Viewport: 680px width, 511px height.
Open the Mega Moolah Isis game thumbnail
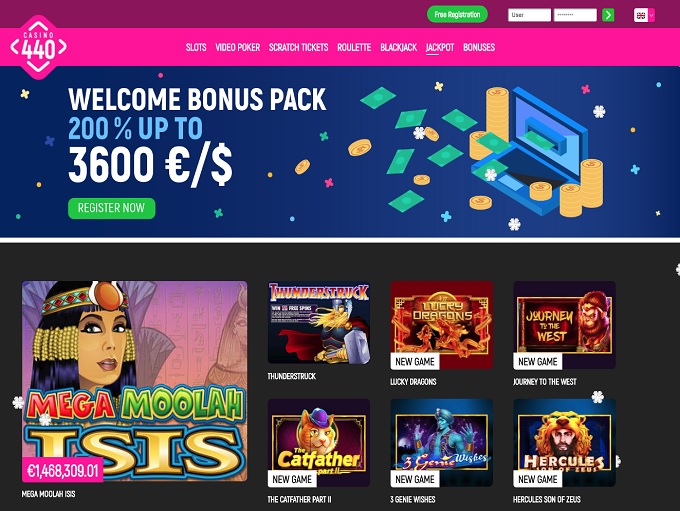tap(134, 381)
